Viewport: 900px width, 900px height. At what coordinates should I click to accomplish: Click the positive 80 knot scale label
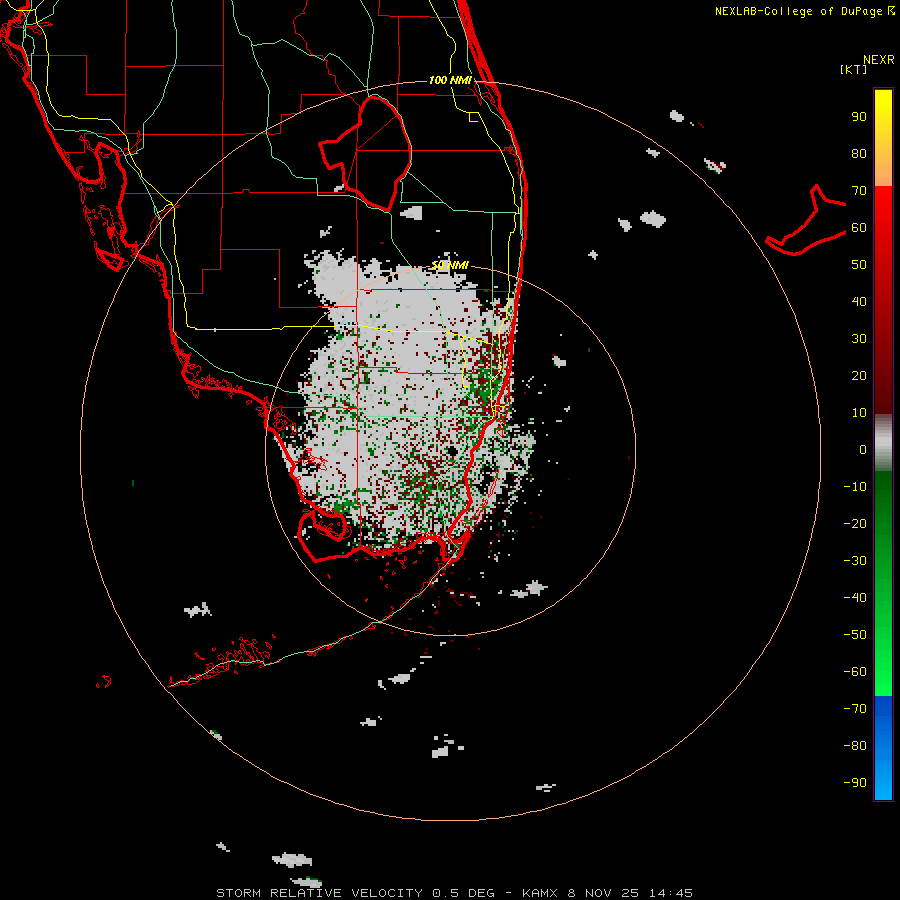pos(859,154)
